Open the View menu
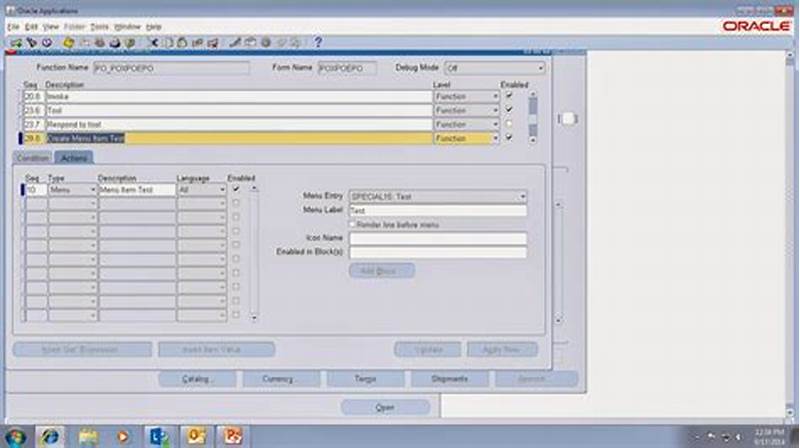Image resolution: width=800 pixels, height=448 pixels. tap(51, 27)
